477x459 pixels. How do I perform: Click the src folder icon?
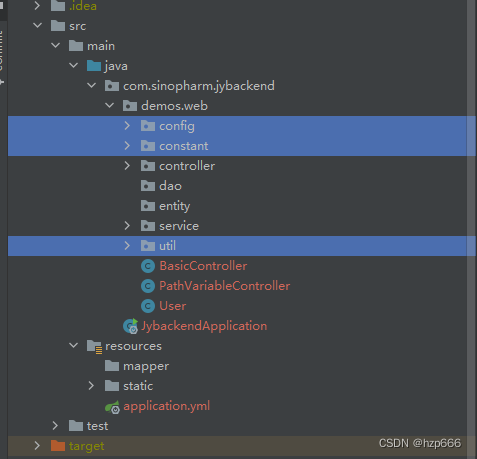click(58, 26)
